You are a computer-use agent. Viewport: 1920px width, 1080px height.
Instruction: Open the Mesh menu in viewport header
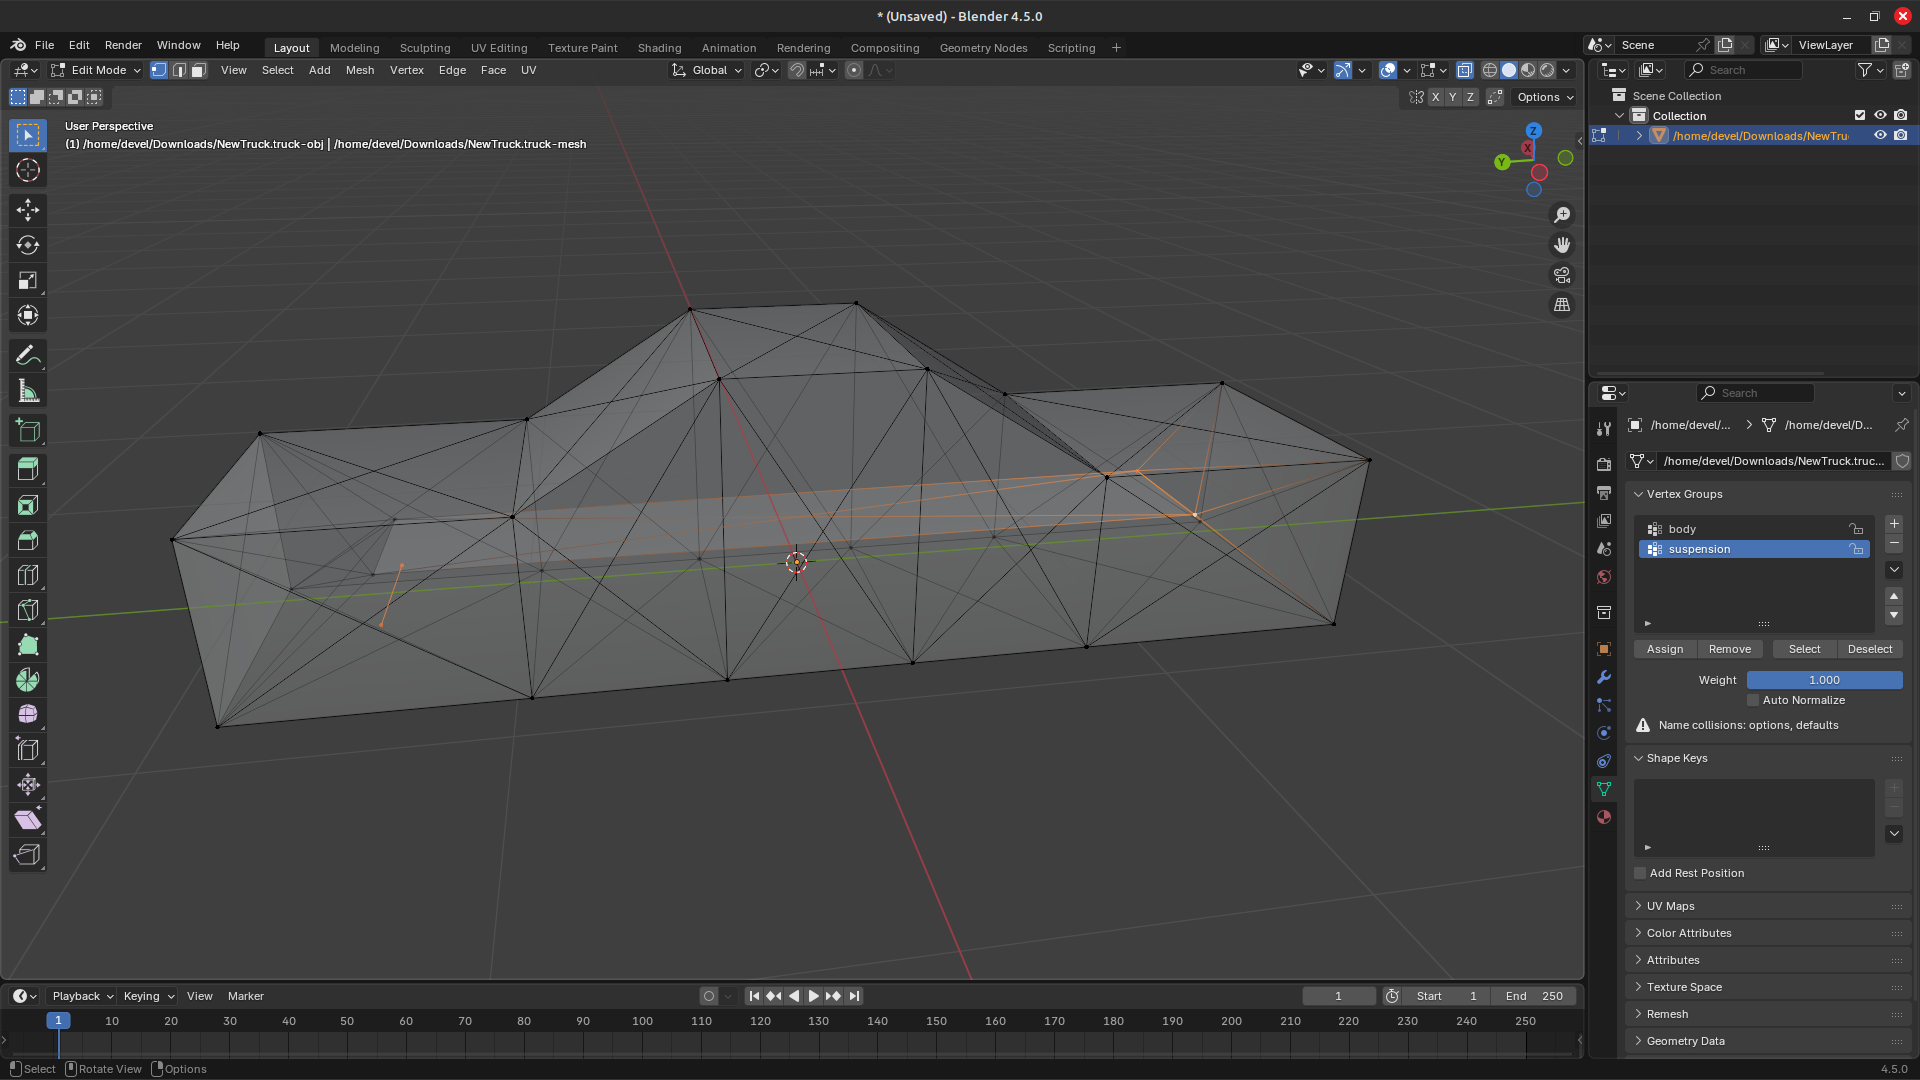(x=360, y=70)
